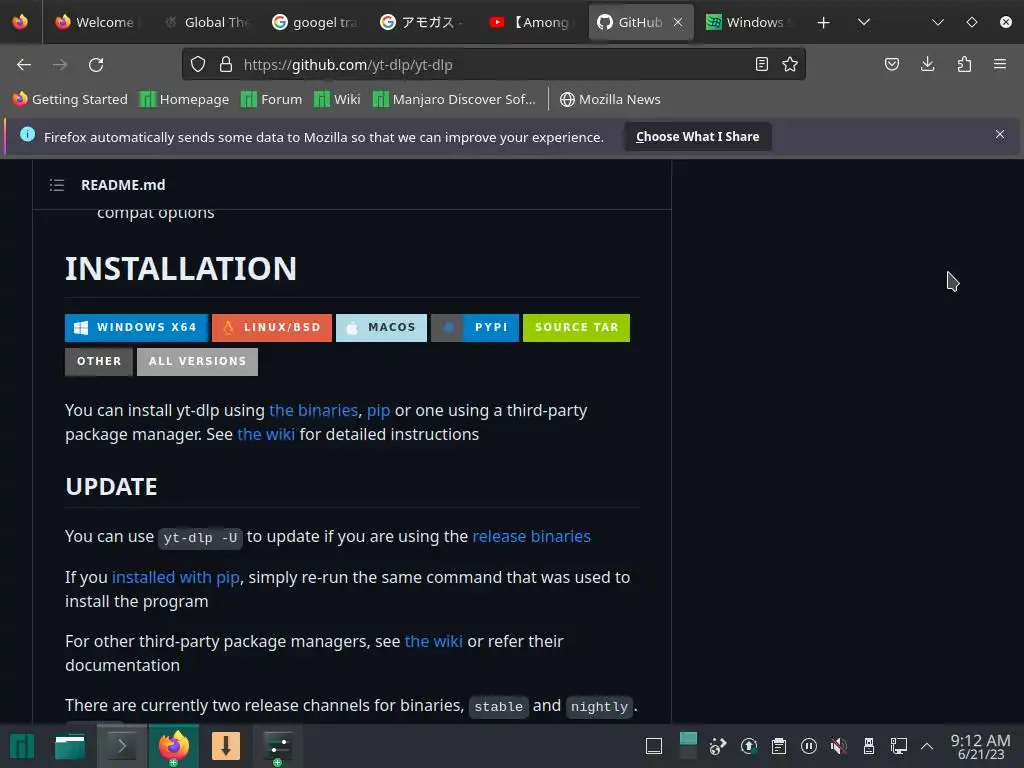Click the address bar URL field
This screenshot has width=1024, height=768.
pos(493,65)
